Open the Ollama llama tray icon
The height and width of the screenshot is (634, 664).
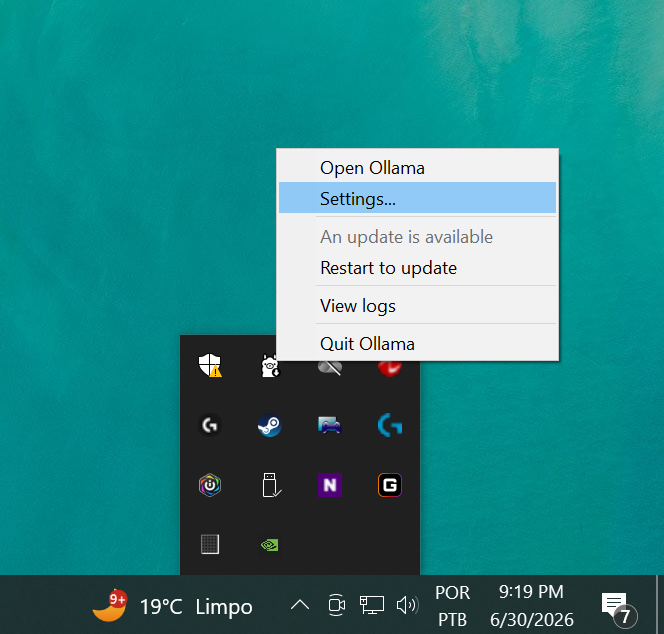(x=270, y=366)
